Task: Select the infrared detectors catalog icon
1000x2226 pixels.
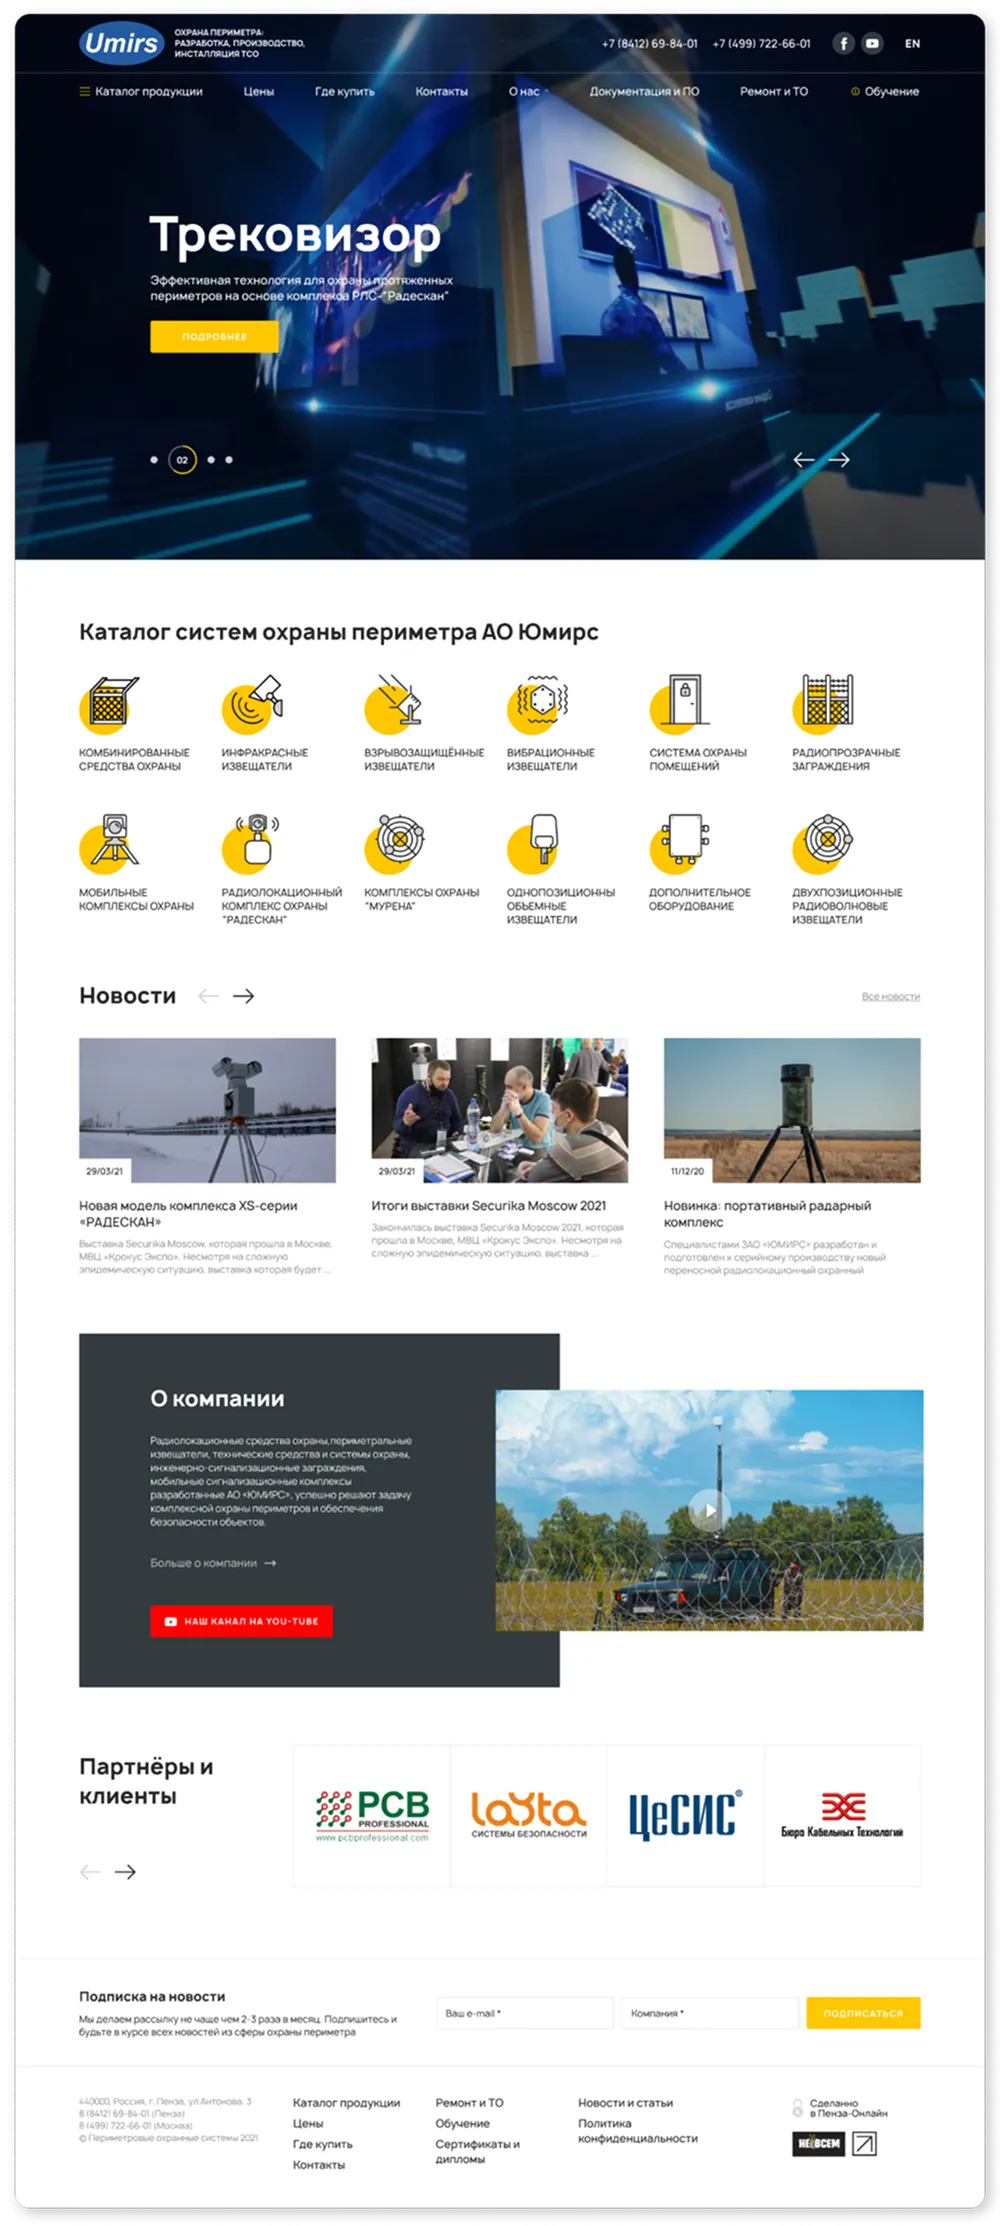Action: click(252, 703)
